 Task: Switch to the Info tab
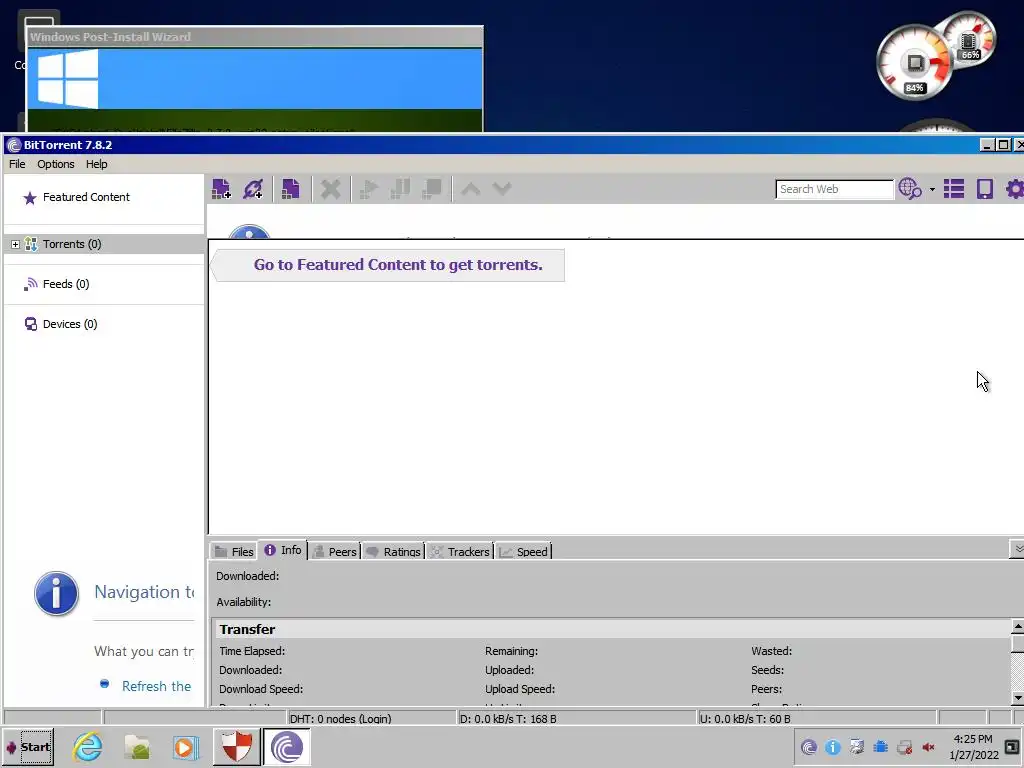[x=283, y=550]
